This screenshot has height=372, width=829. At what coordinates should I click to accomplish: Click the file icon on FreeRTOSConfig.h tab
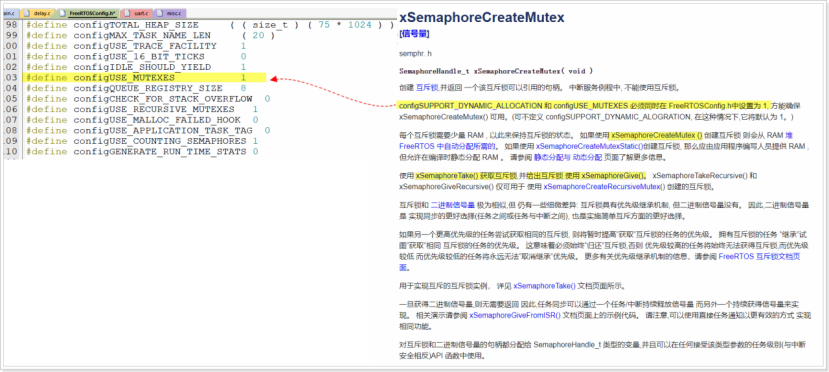(63, 12)
